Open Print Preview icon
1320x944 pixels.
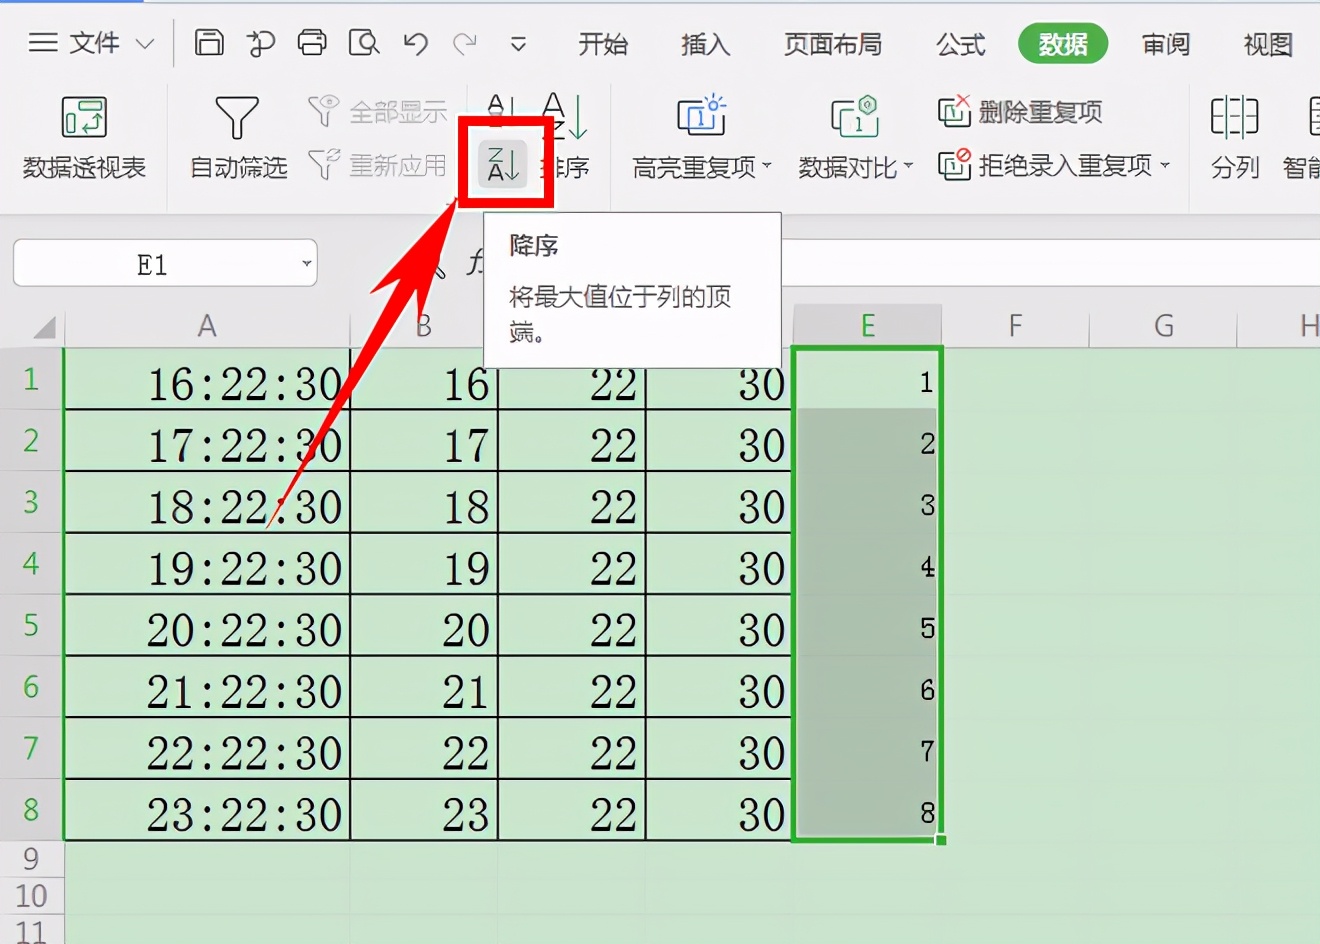pos(364,43)
